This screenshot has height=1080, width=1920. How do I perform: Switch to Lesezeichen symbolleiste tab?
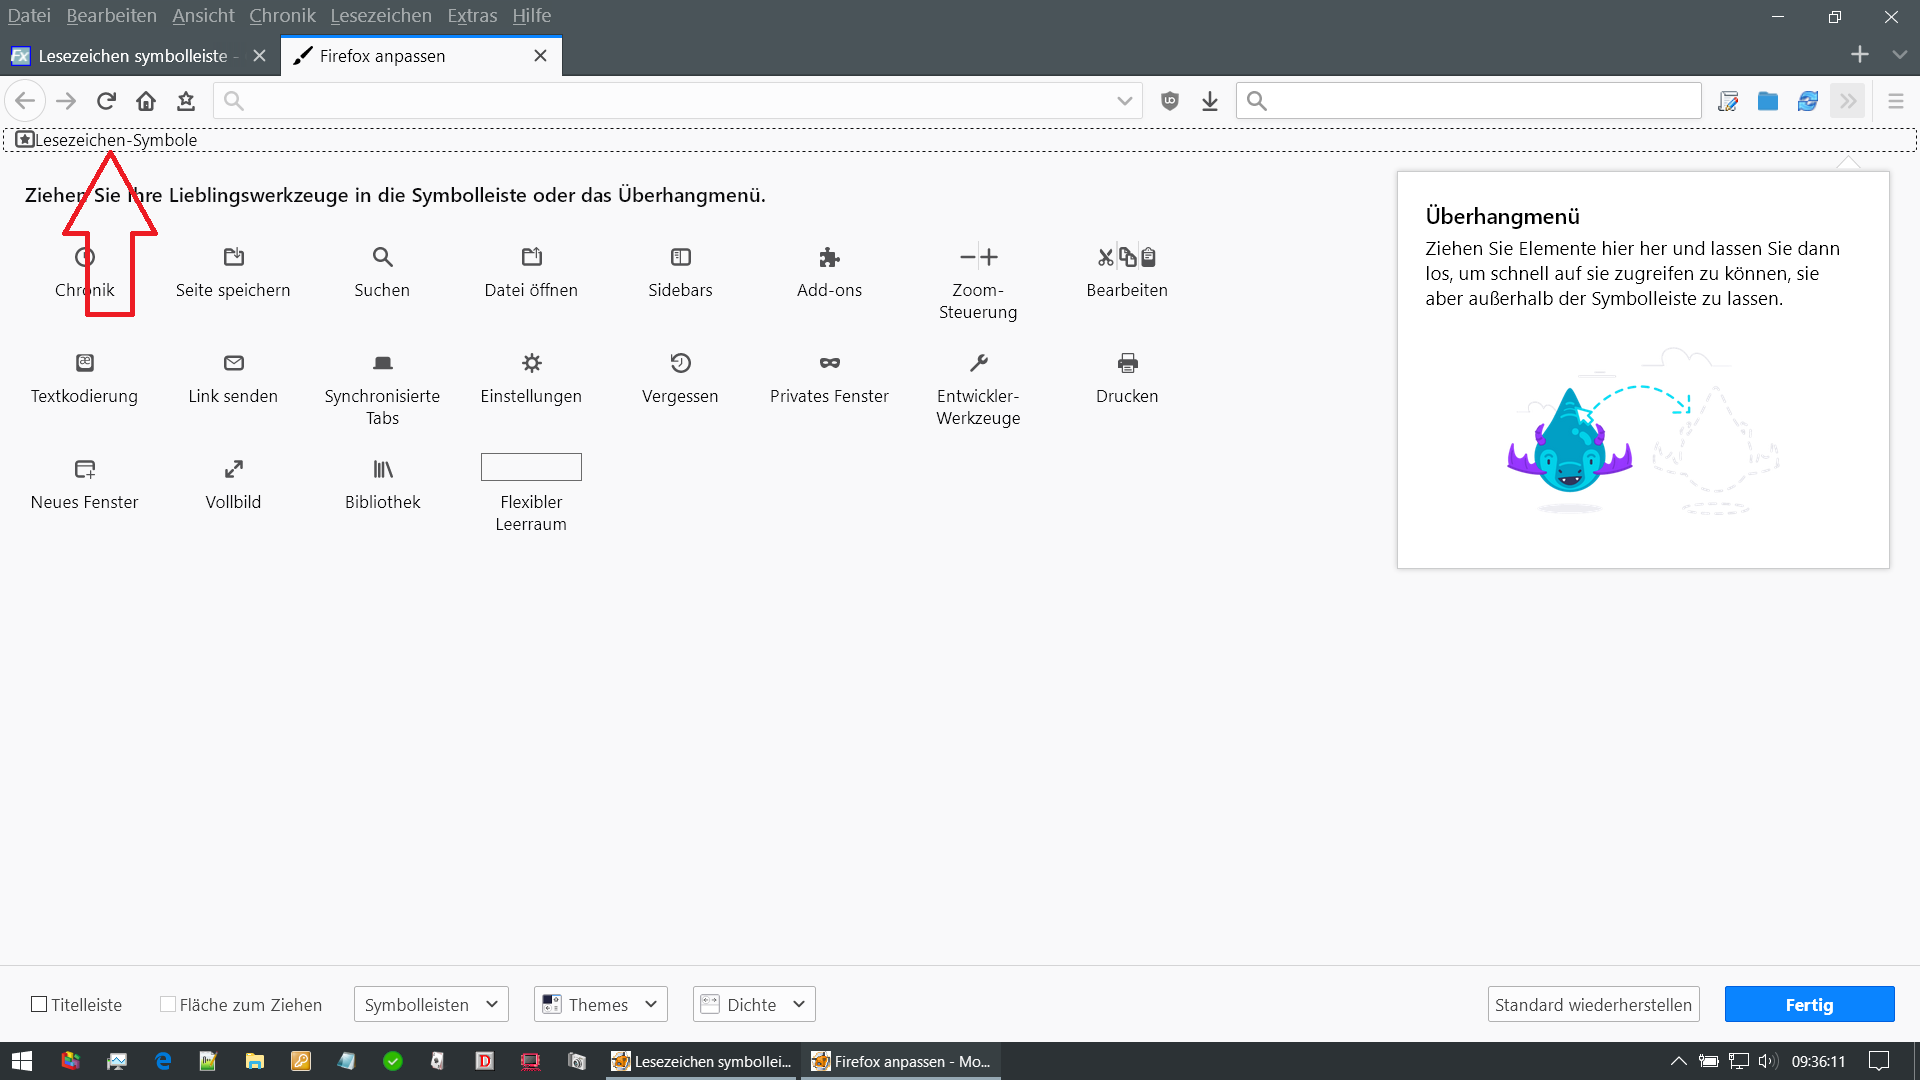[132, 56]
